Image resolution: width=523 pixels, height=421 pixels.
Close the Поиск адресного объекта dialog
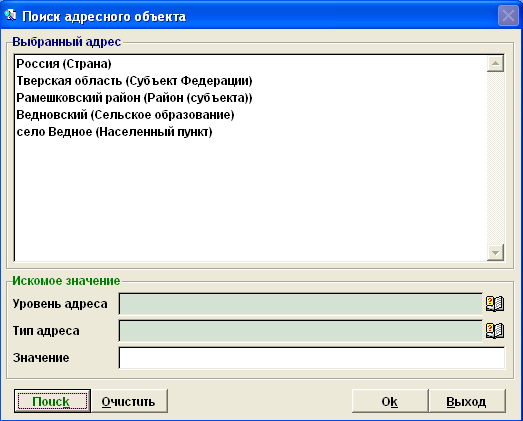coord(508,15)
